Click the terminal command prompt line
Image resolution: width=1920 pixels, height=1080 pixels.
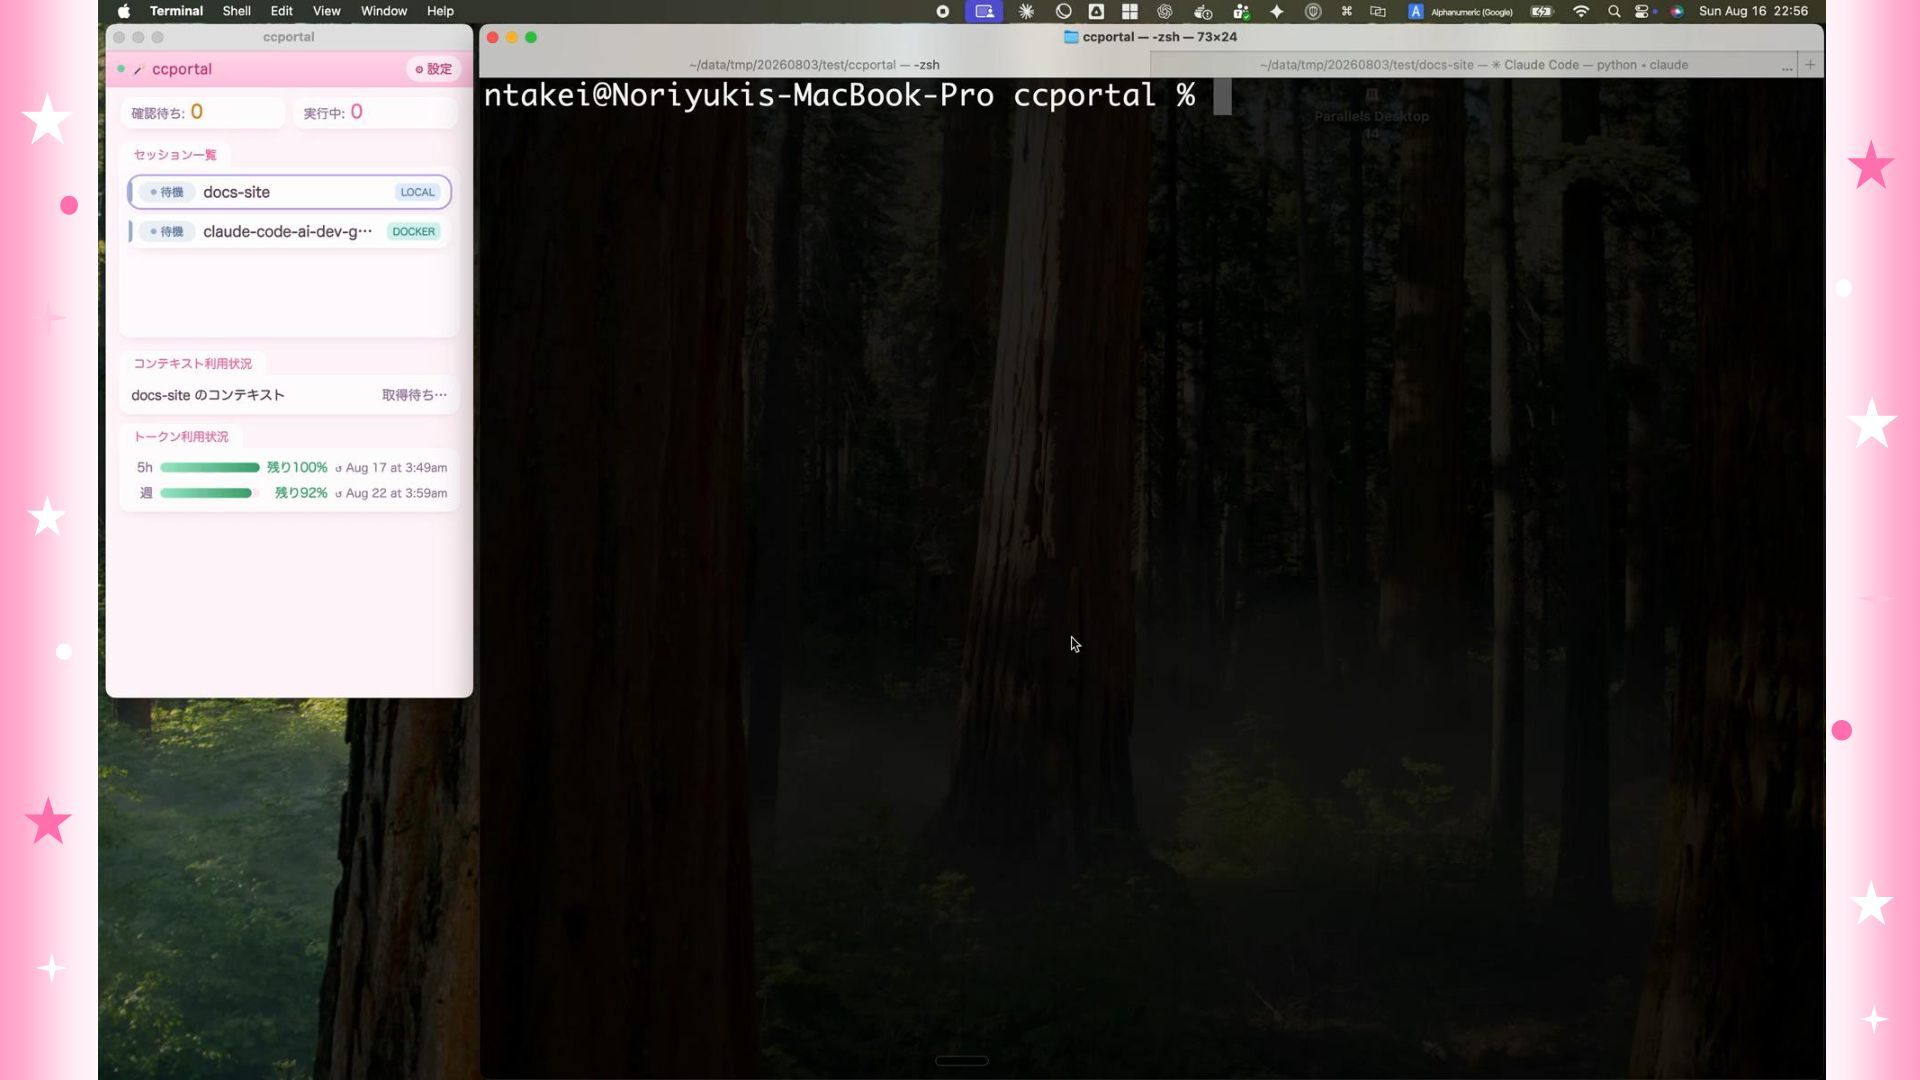(x=858, y=96)
